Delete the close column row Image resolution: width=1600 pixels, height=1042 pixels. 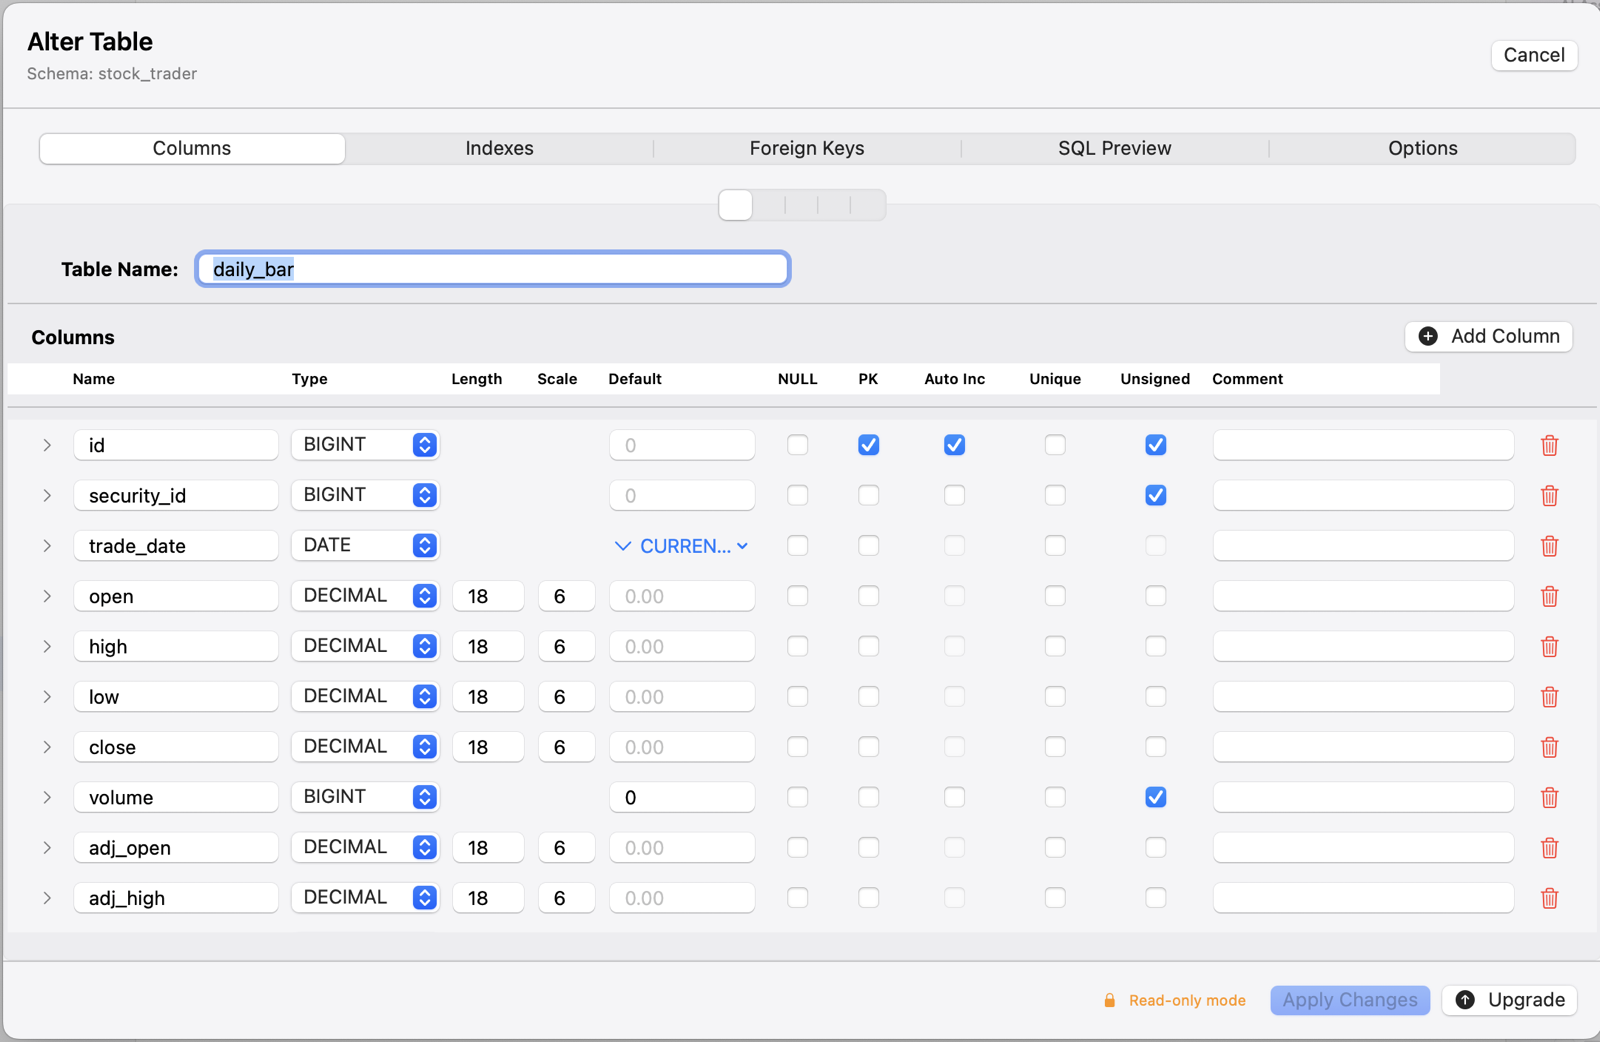1549,747
